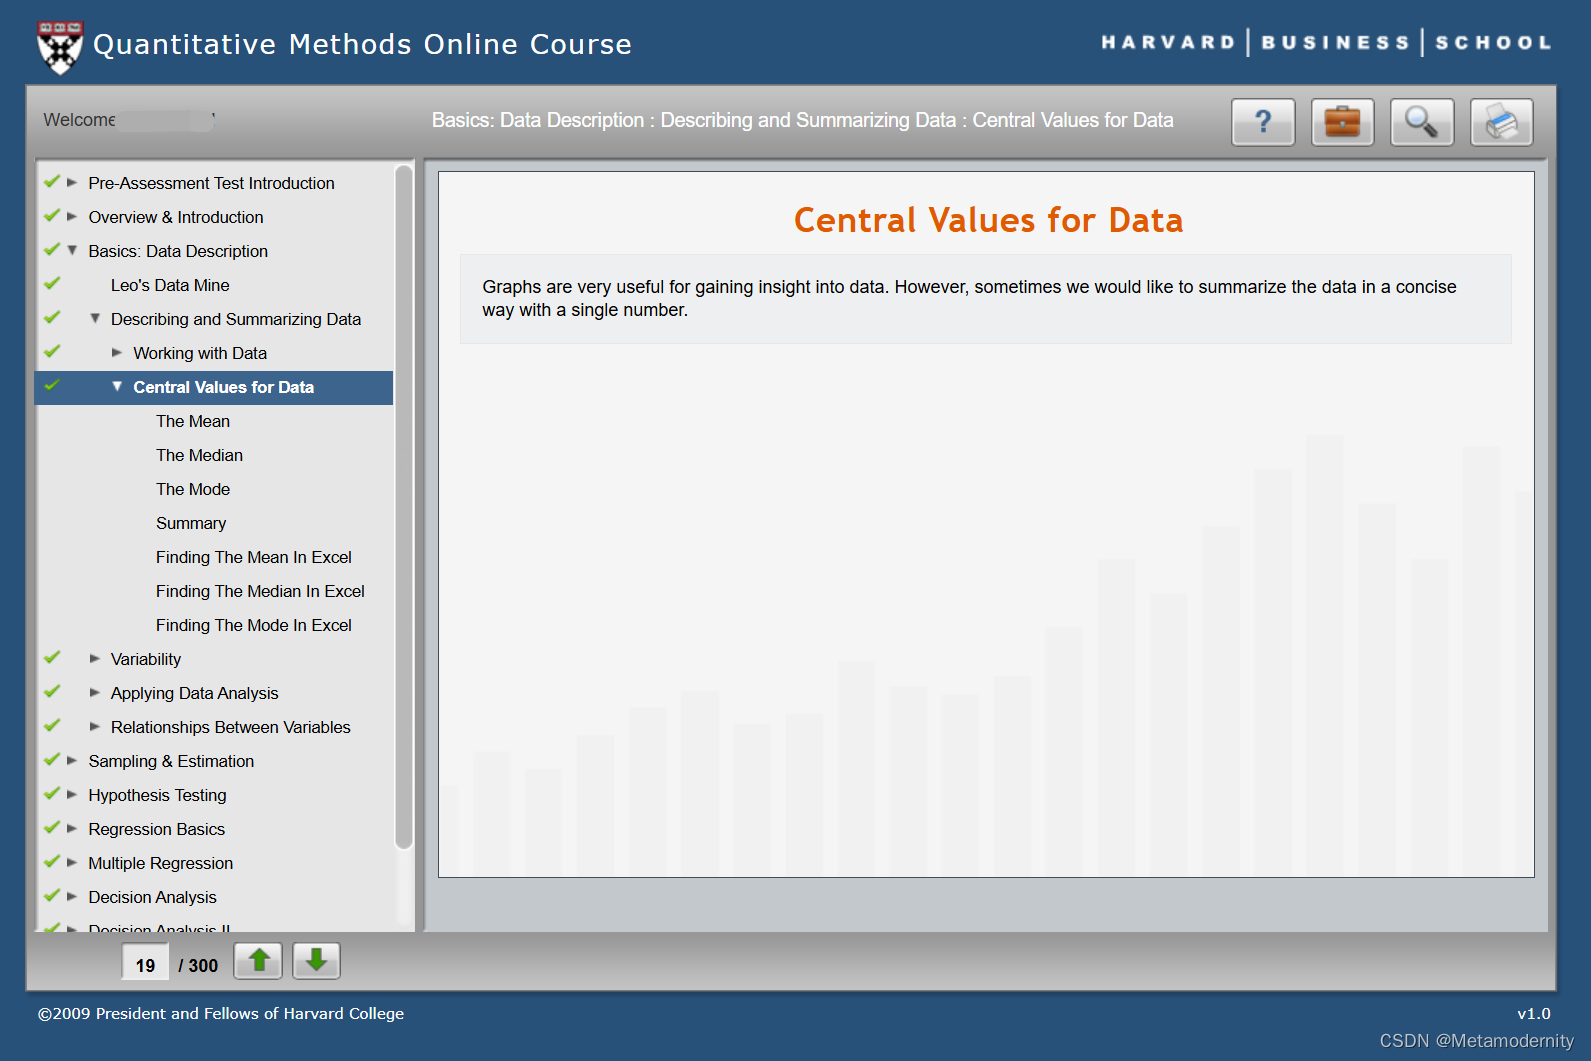Go to previous page with up arrow
1591x1061 pixels.
[258, 961]
